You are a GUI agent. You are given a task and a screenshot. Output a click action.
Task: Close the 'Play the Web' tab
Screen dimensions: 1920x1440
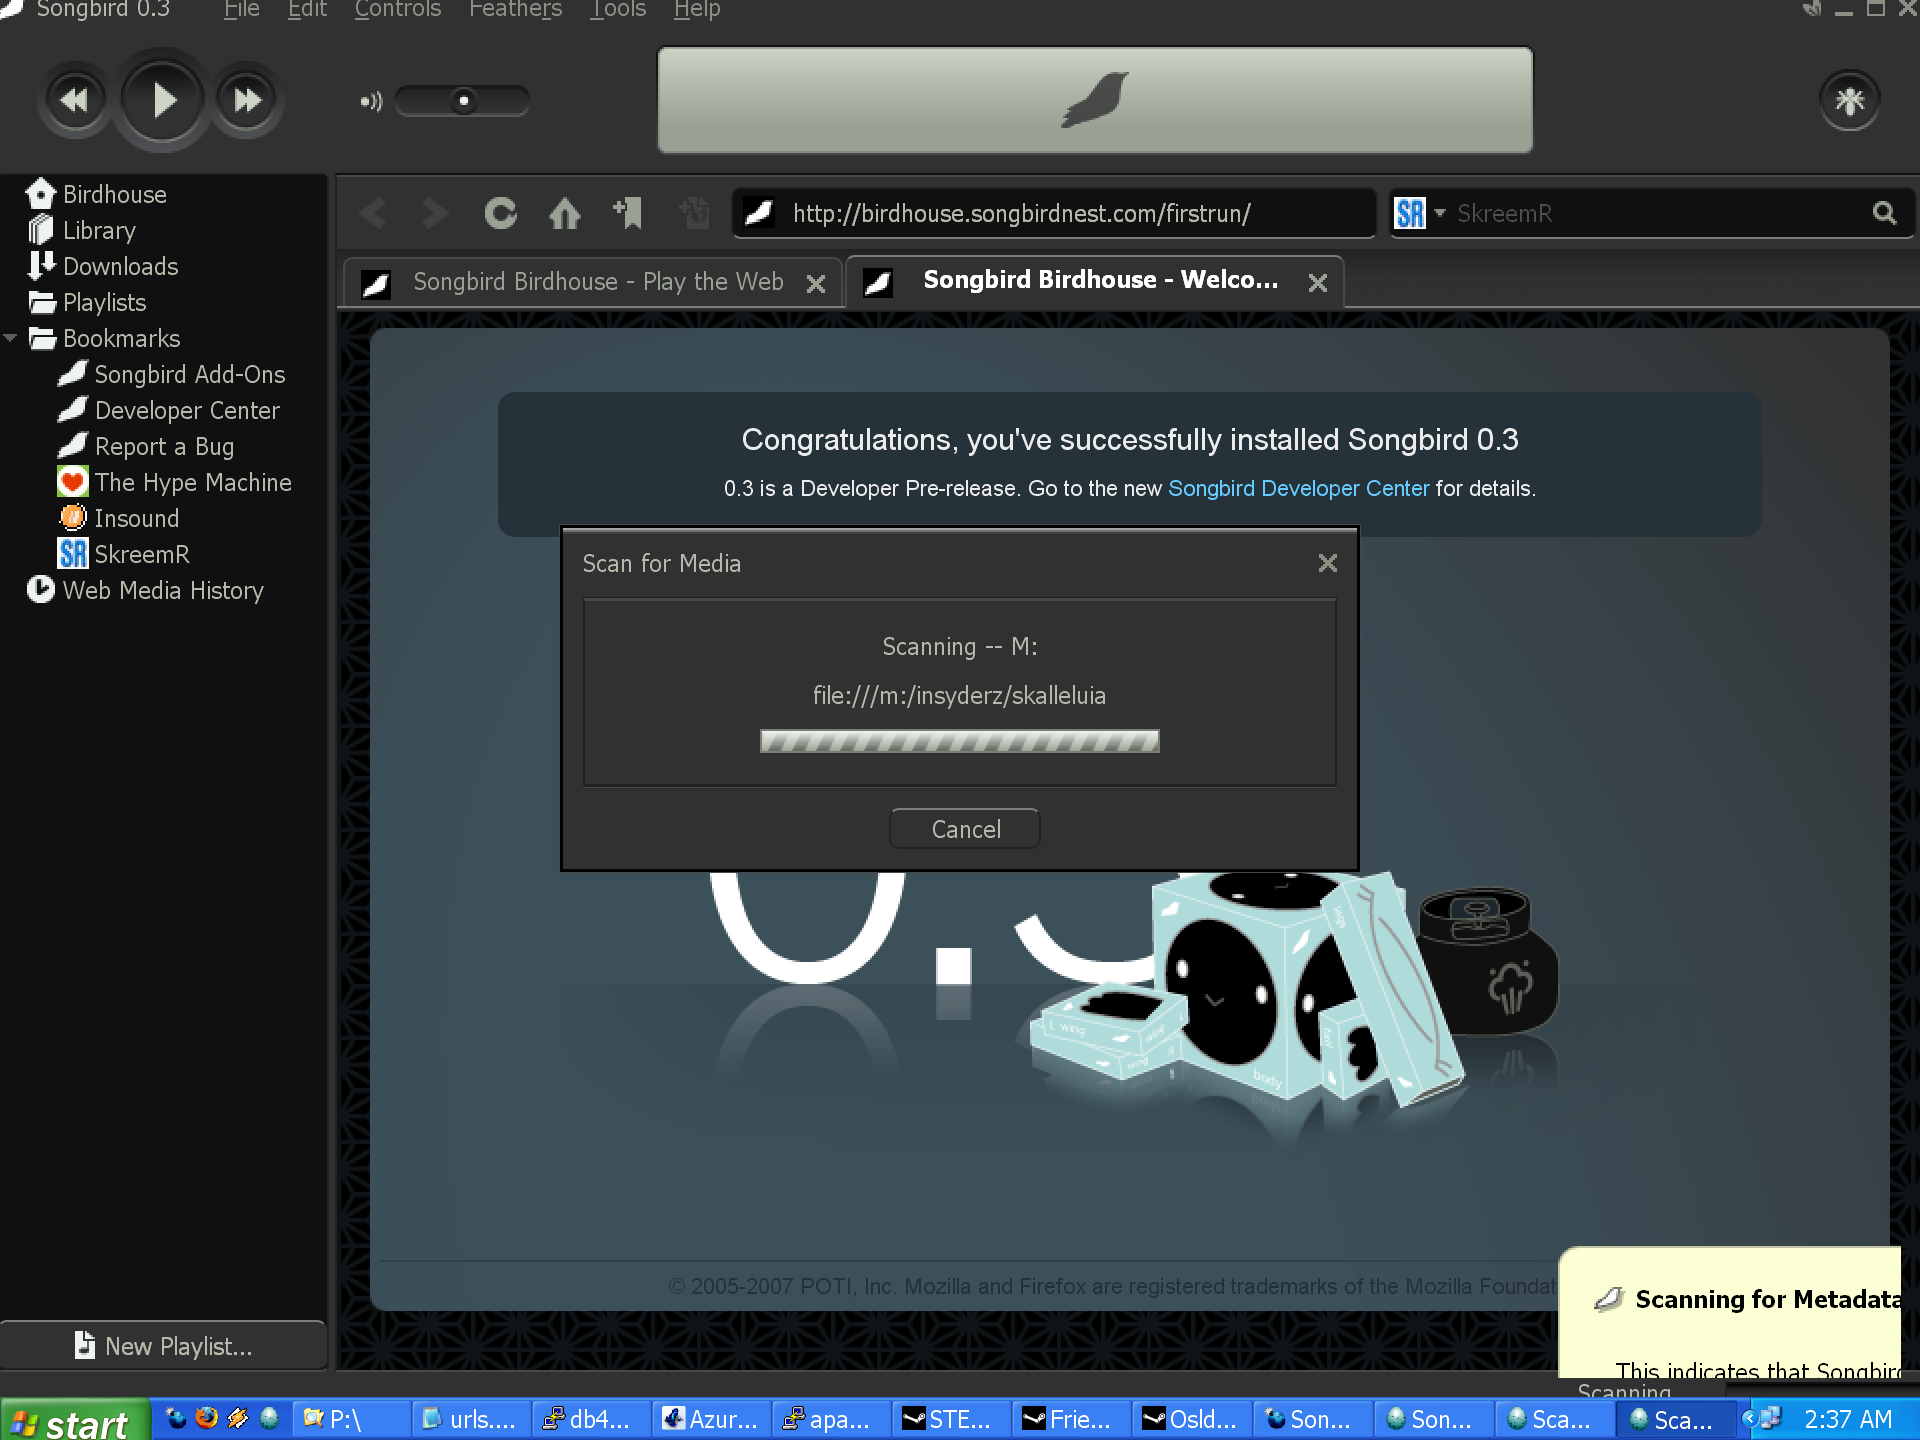[x=816, y=284]
